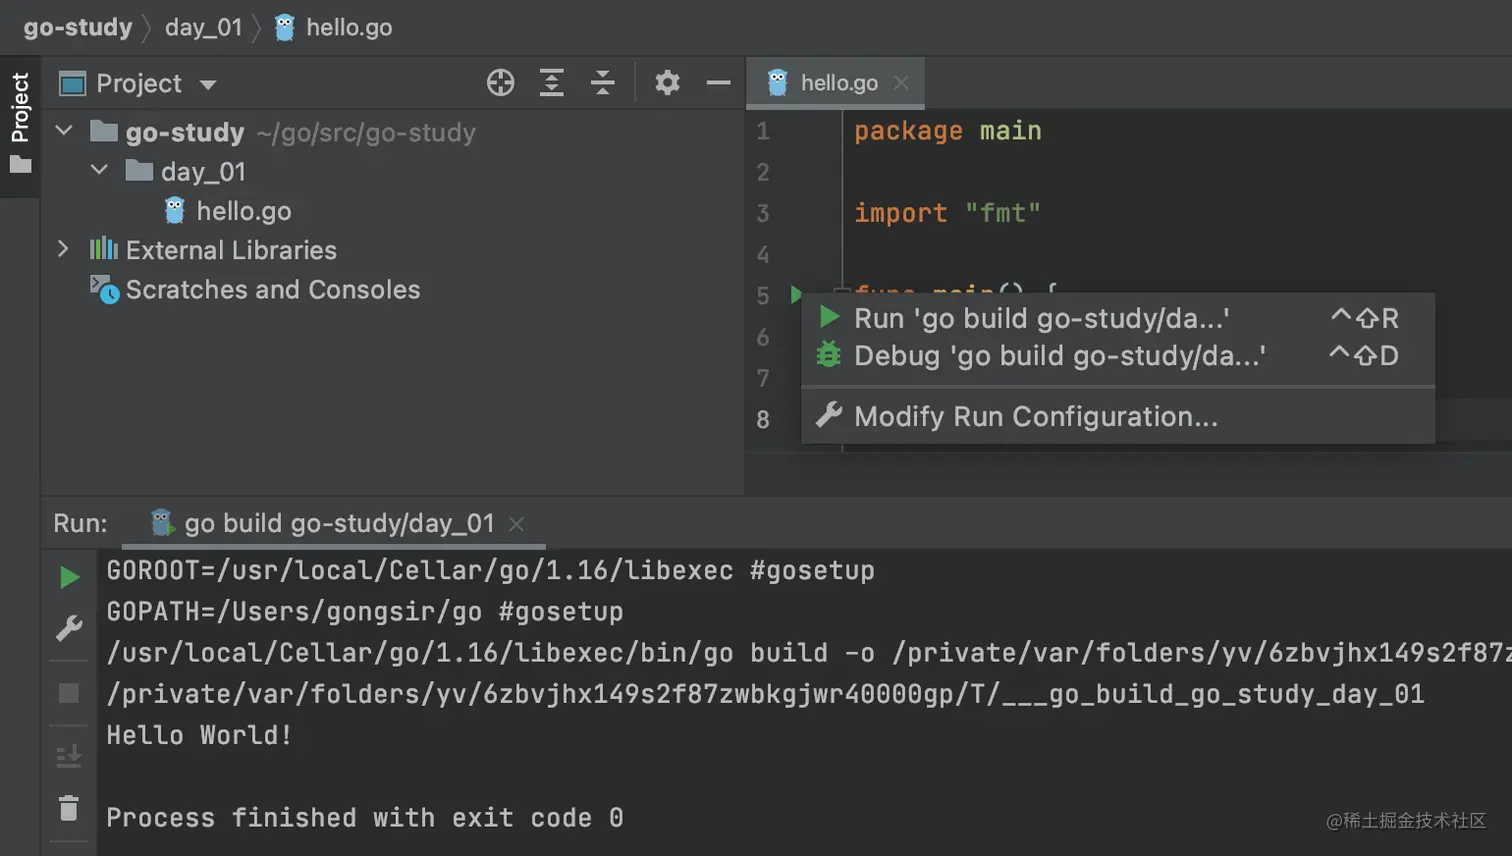Click line number 8 in the gutter
The height and width of the screenshot is (856, 1512).
click(x=763, y=419)
